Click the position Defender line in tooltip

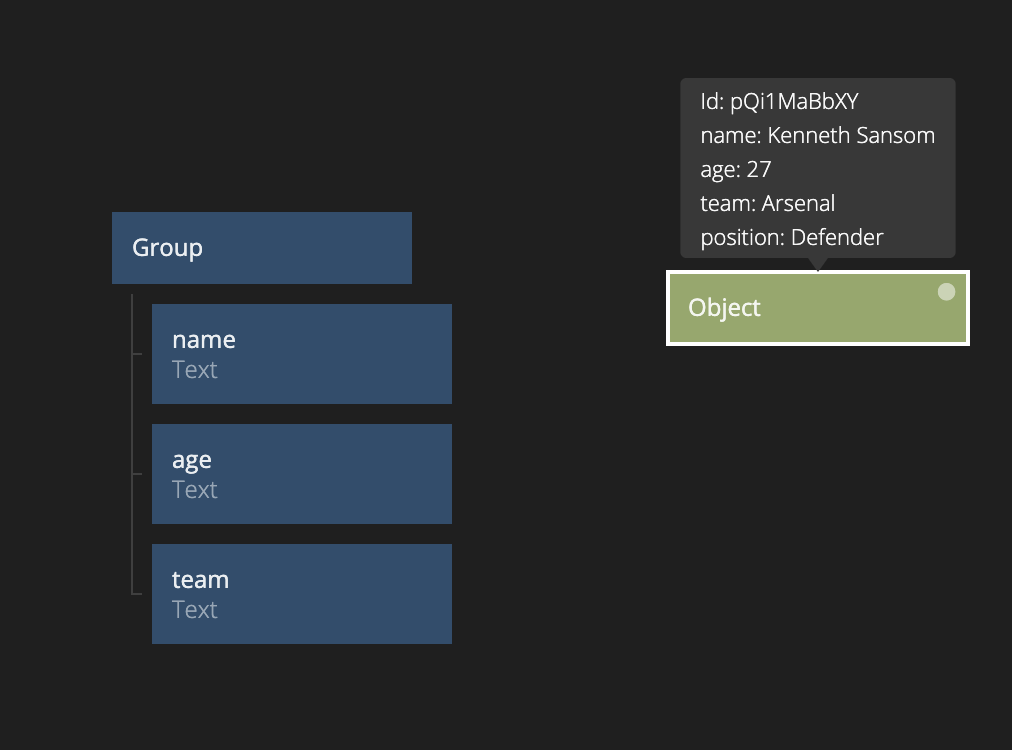791,238
